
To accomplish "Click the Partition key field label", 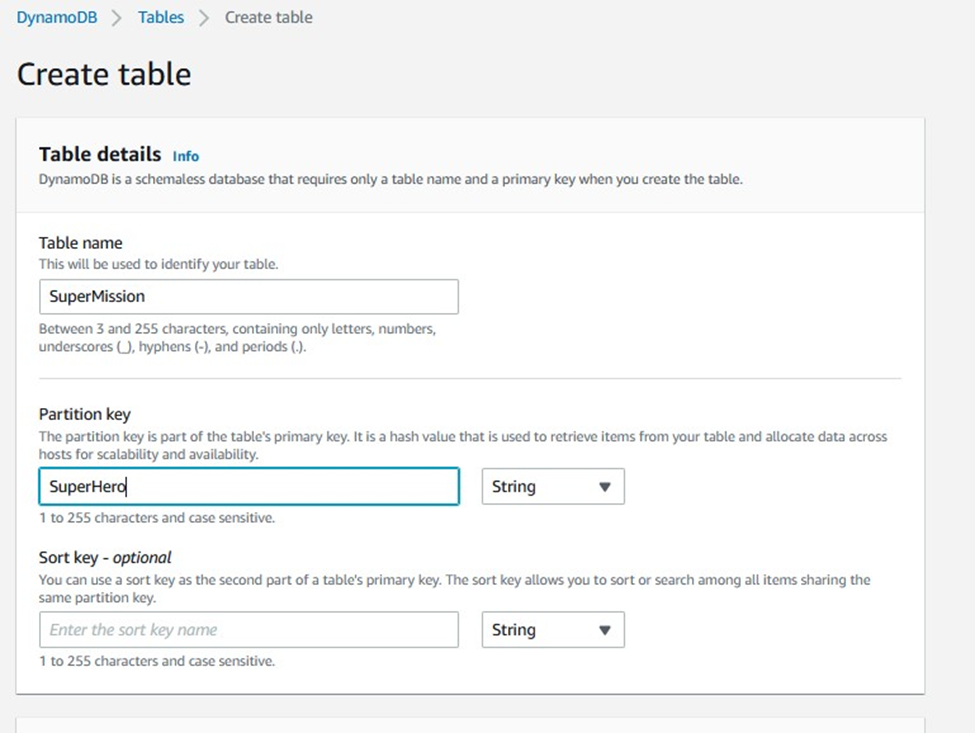I will (85, 414).
